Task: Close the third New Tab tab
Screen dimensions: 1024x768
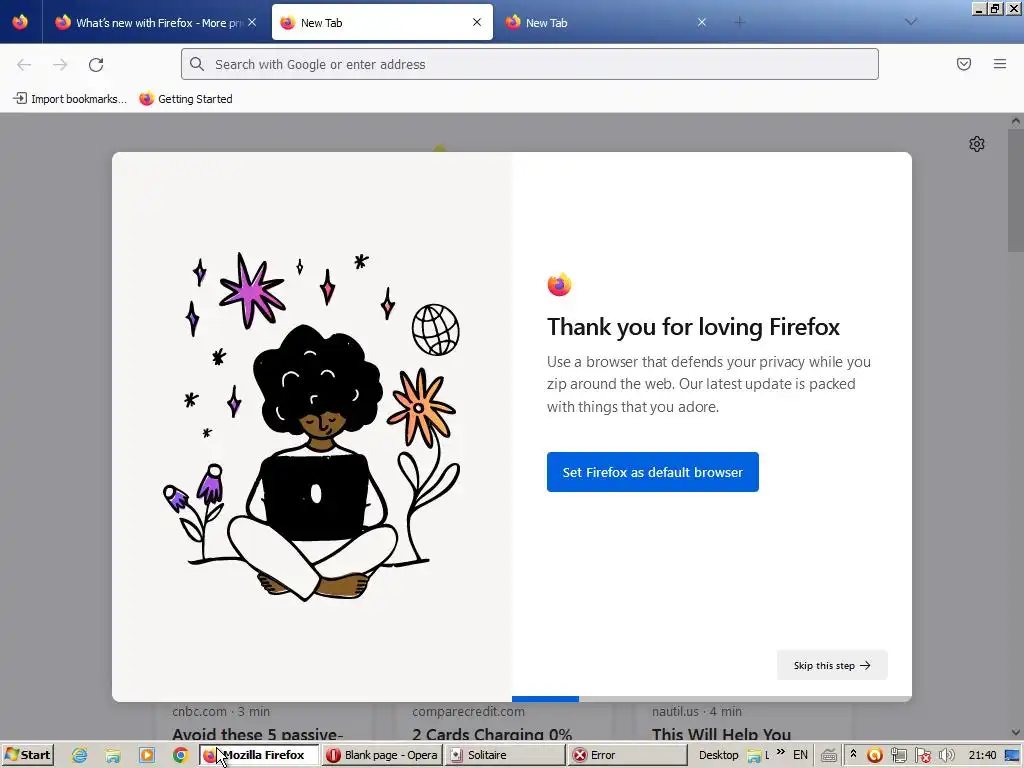Action: (x=701, y=22)
